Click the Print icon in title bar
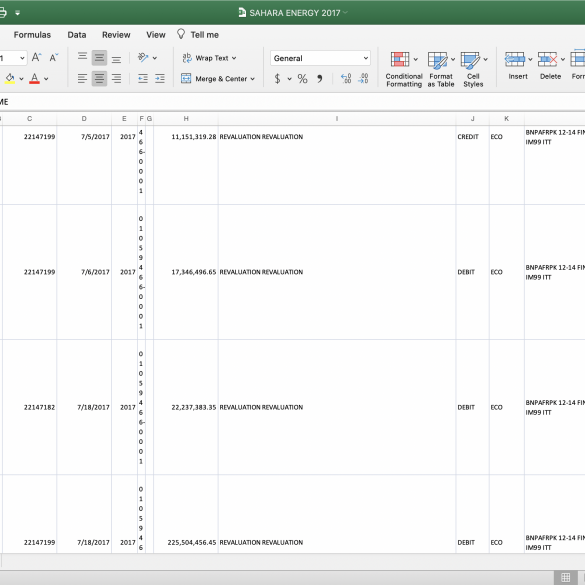 point(2,13)
